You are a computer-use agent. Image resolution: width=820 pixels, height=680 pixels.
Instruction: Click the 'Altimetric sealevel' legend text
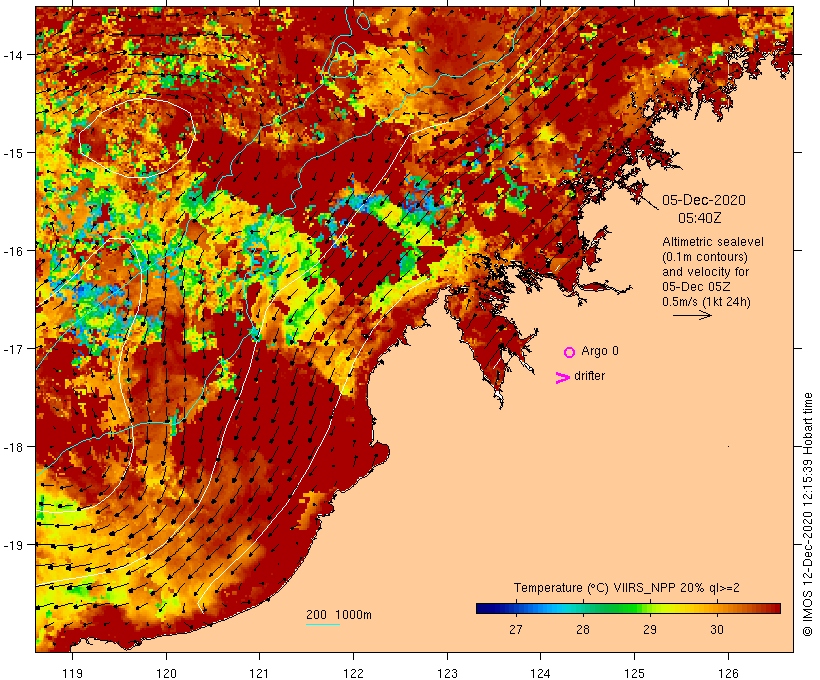coord(713,242)
